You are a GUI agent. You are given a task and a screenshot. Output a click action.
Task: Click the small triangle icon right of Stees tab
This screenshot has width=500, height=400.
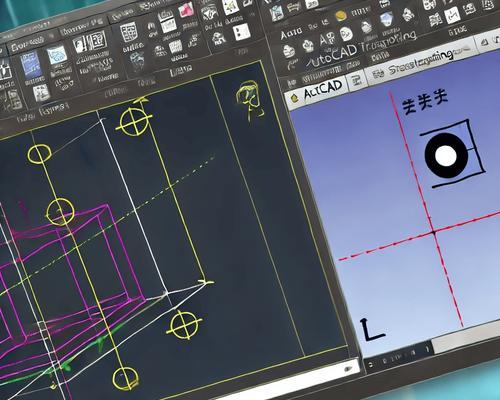(x=485, y=42)
